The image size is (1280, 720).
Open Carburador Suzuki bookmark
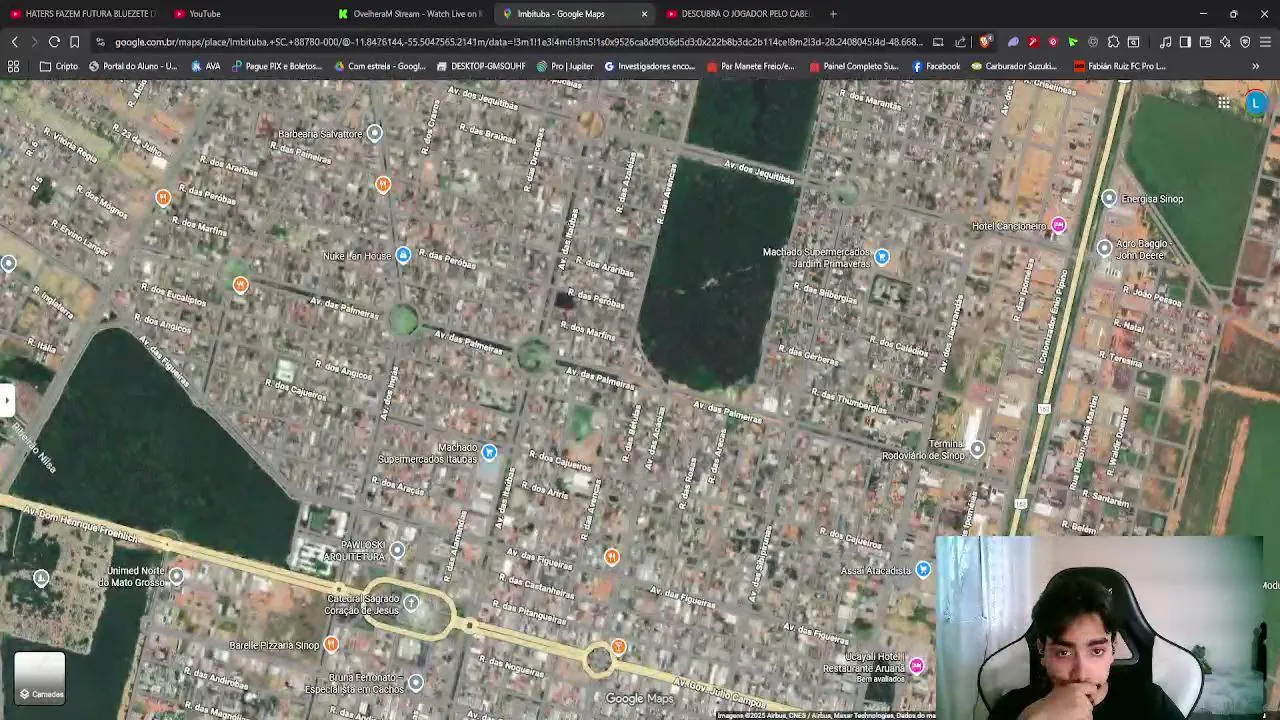point(1014,66)
